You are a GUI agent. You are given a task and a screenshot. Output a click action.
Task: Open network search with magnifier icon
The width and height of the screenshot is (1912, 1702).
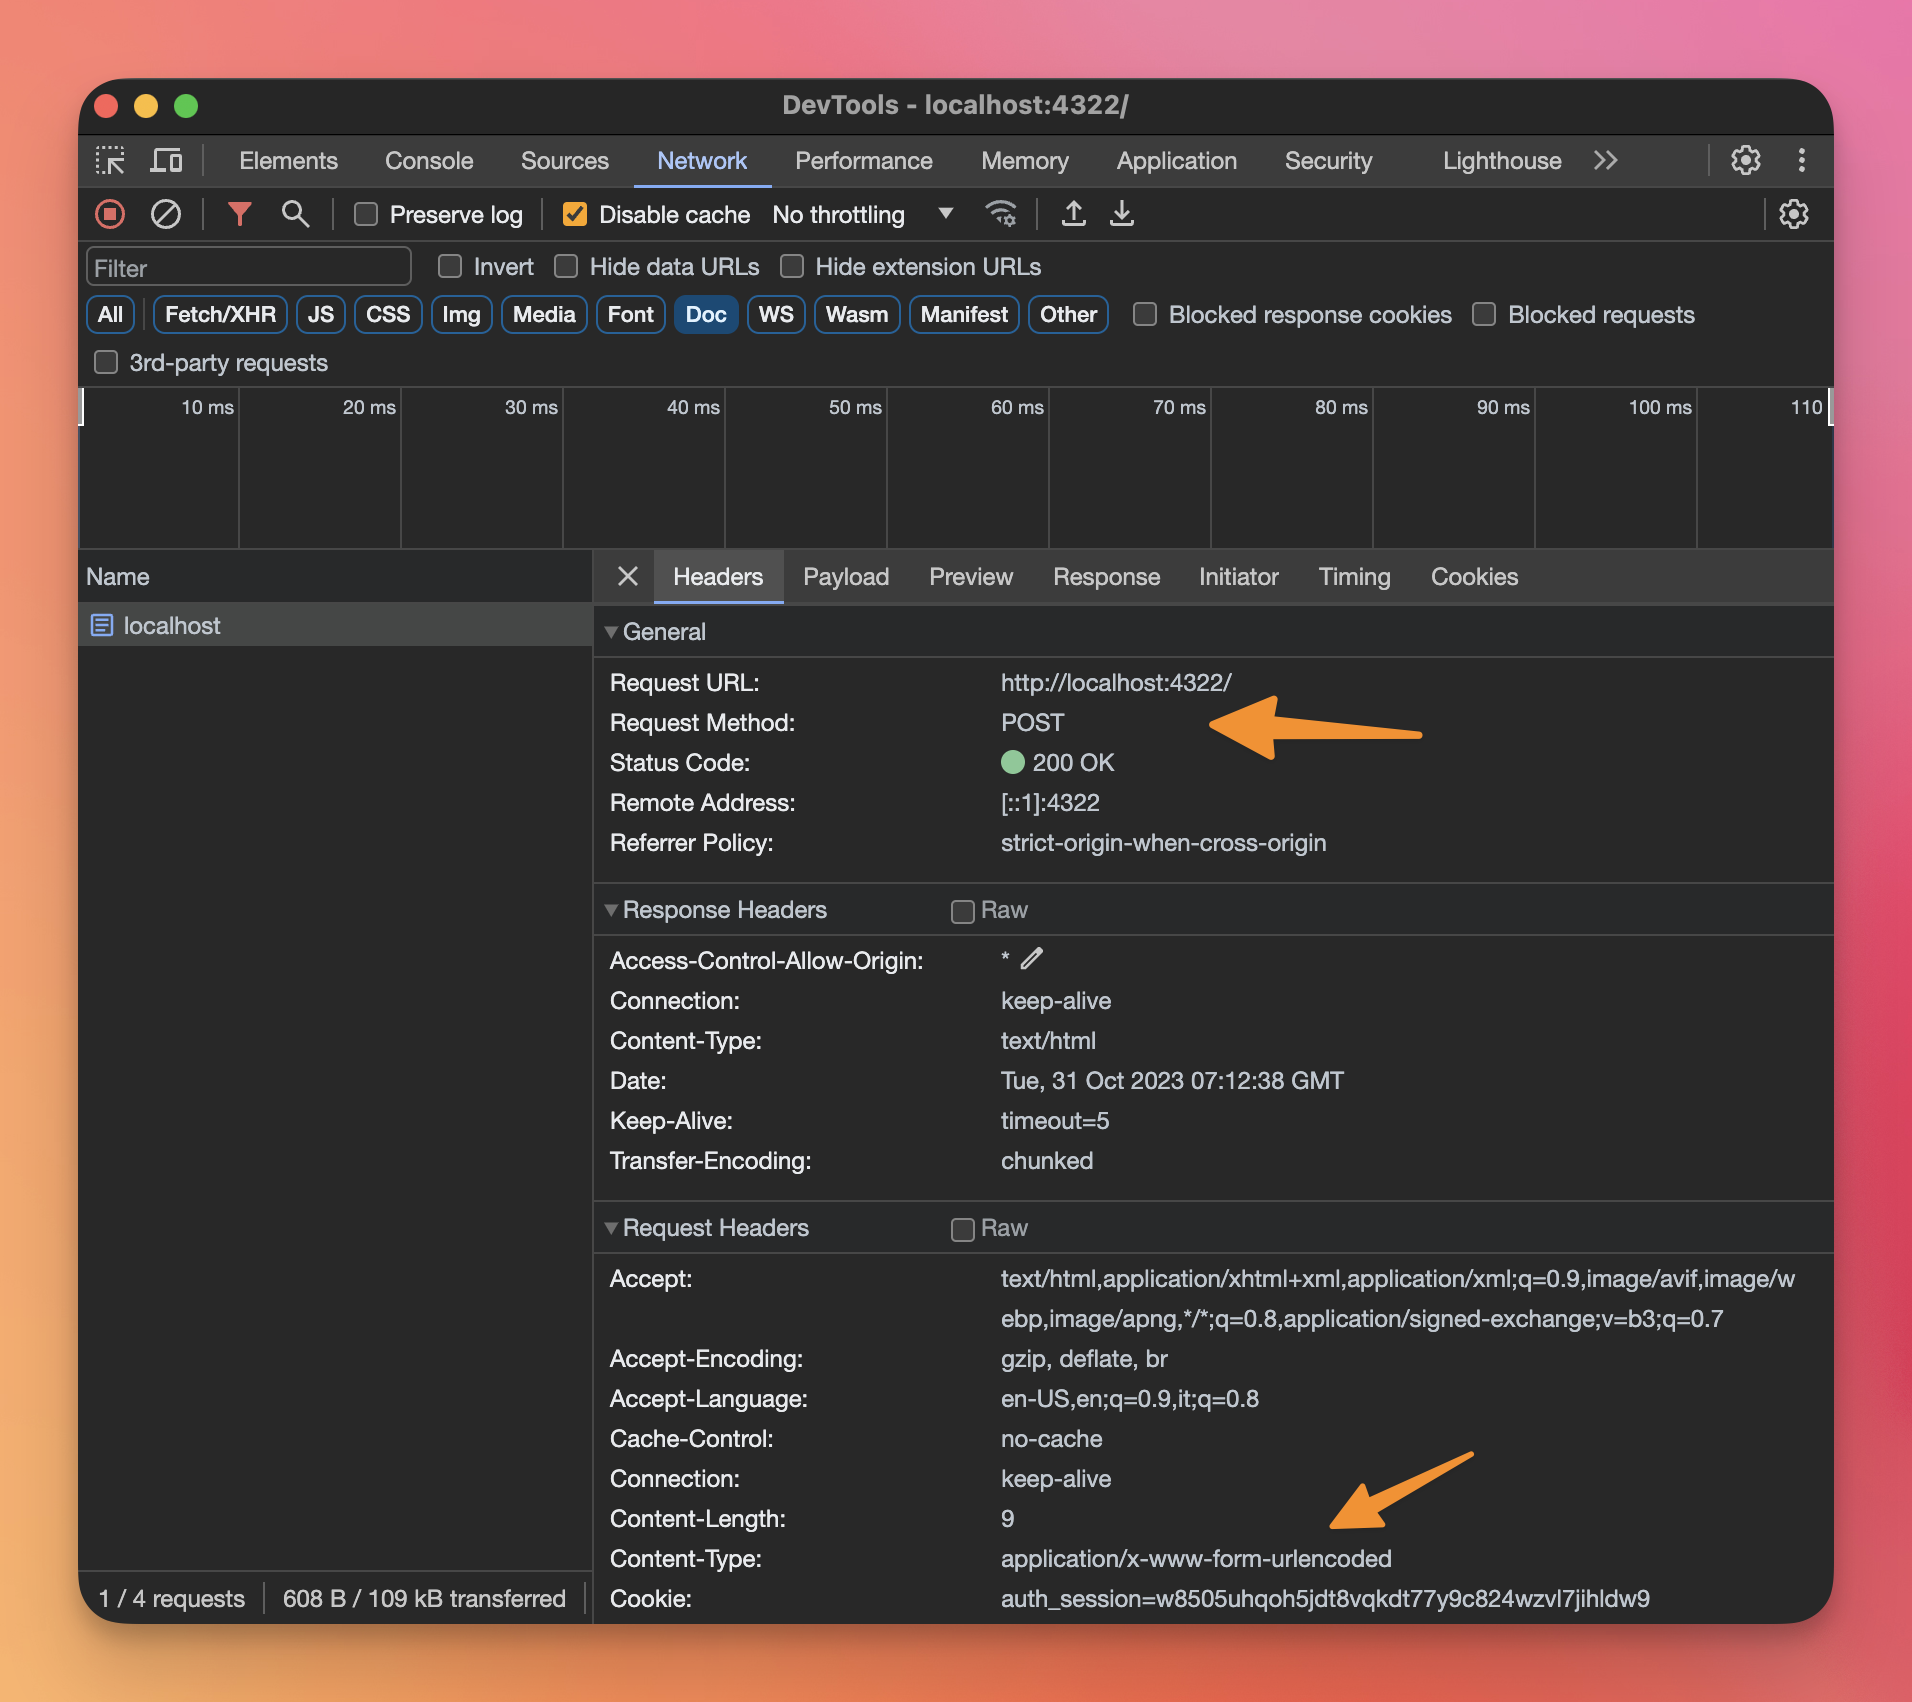click(295, 214)
